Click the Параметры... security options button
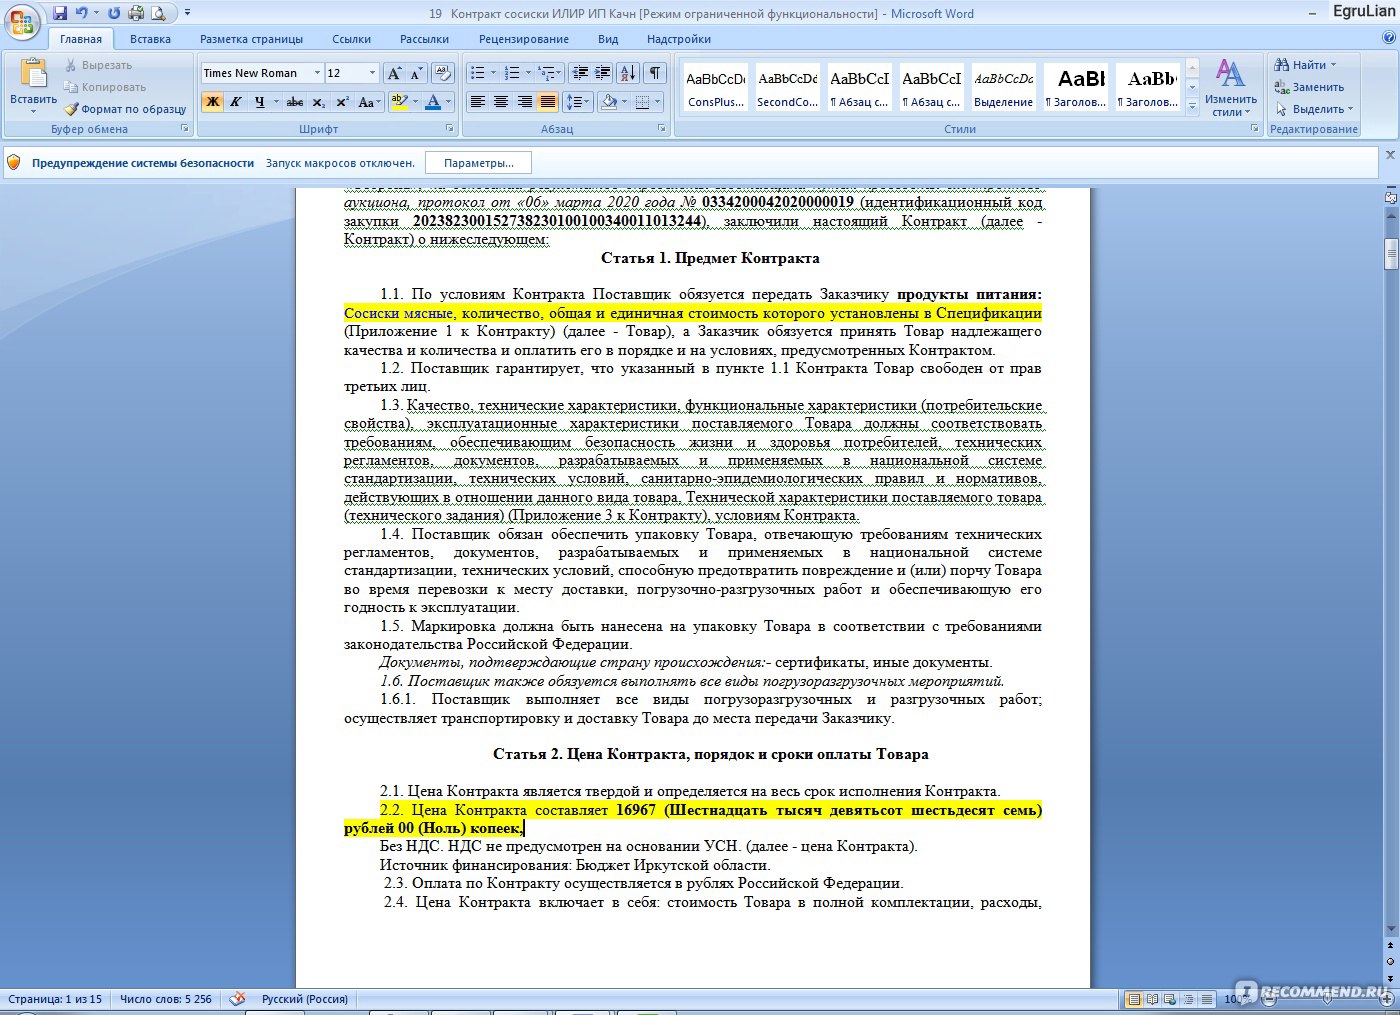 (x=479, y=163)
